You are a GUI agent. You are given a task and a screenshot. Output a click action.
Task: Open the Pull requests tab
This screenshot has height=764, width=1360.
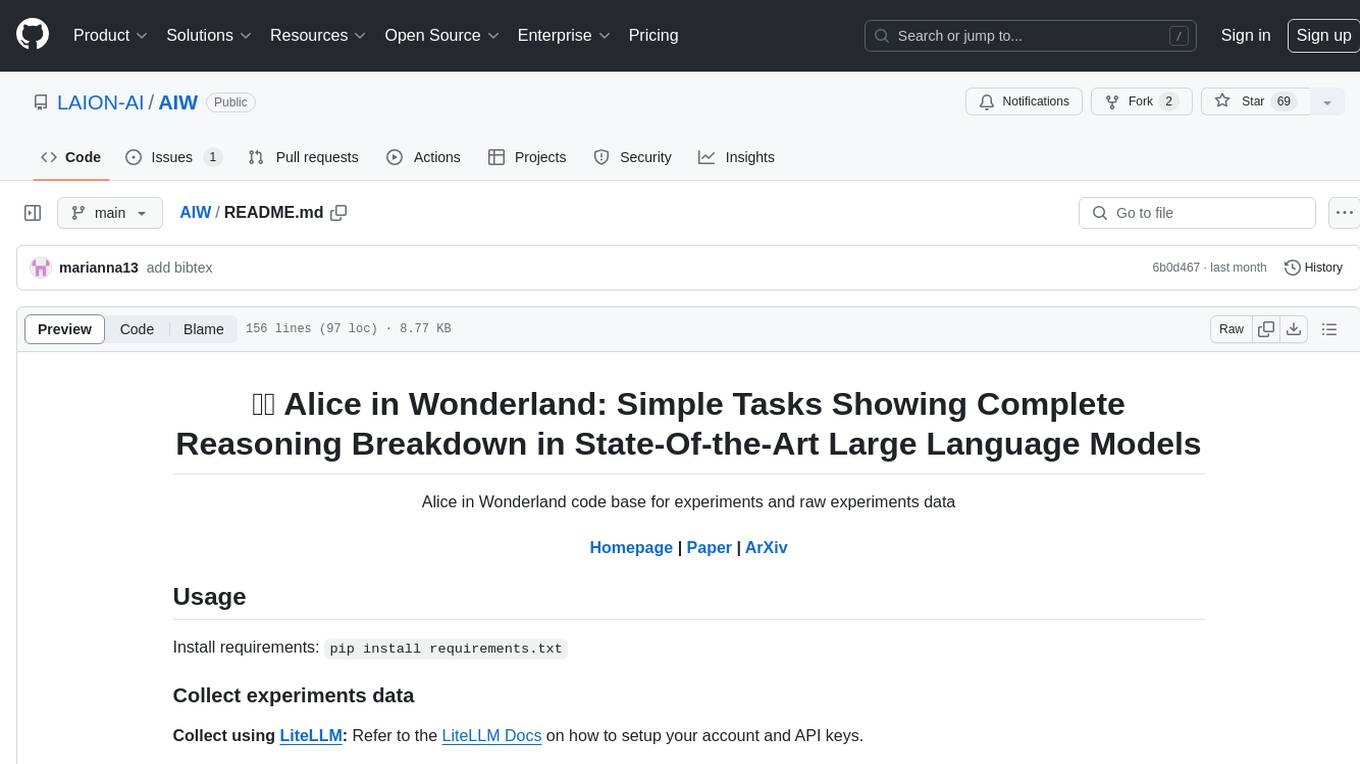pos(303,157)
